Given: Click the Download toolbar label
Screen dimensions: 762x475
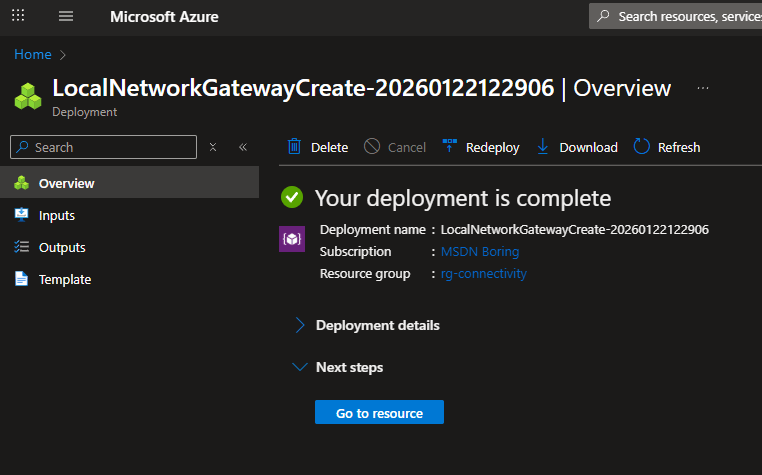Looking at the screenshot, I should coord(589,147).
